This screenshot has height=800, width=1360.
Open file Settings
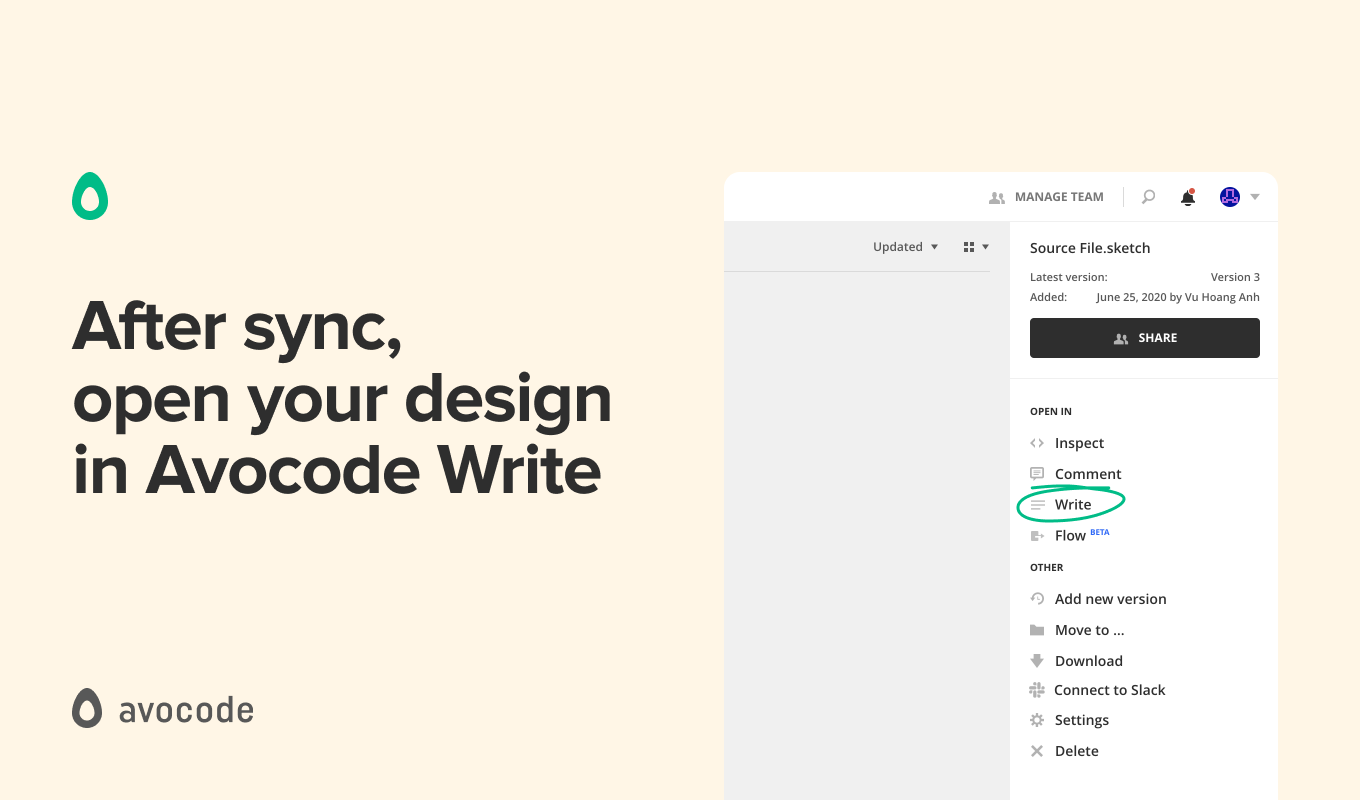pos(1081,720)
